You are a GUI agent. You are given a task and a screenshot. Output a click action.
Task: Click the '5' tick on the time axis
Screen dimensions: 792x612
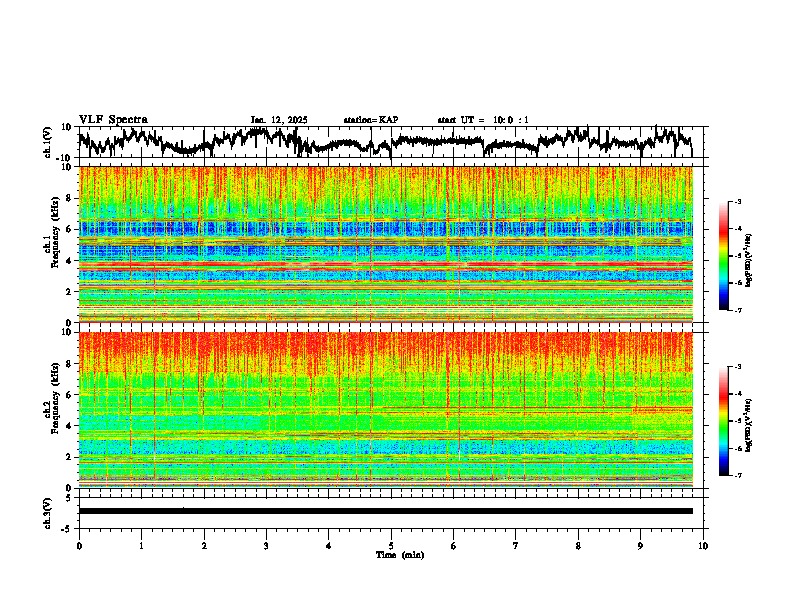point(391,546)
